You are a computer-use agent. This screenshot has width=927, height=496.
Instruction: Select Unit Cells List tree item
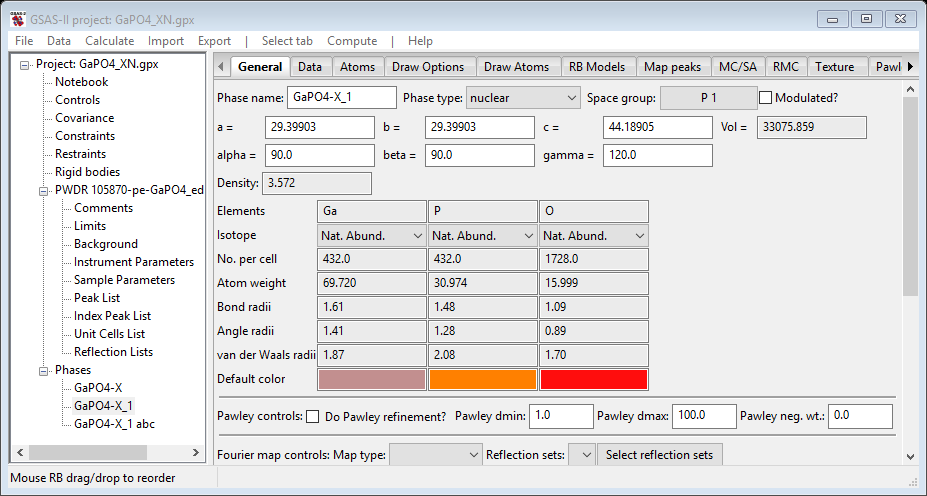[109, 334]
